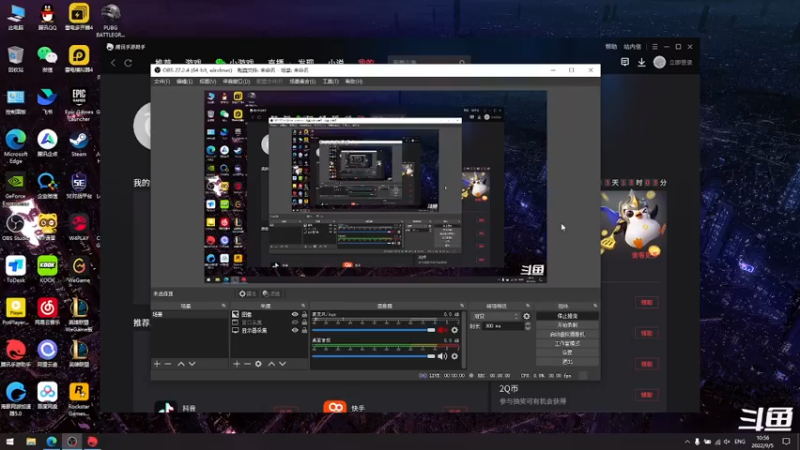The image size is (800, 450).
Task: Remove source with minus icon in Sources panel
Action: pyautogui.click(x=247, y=364)
